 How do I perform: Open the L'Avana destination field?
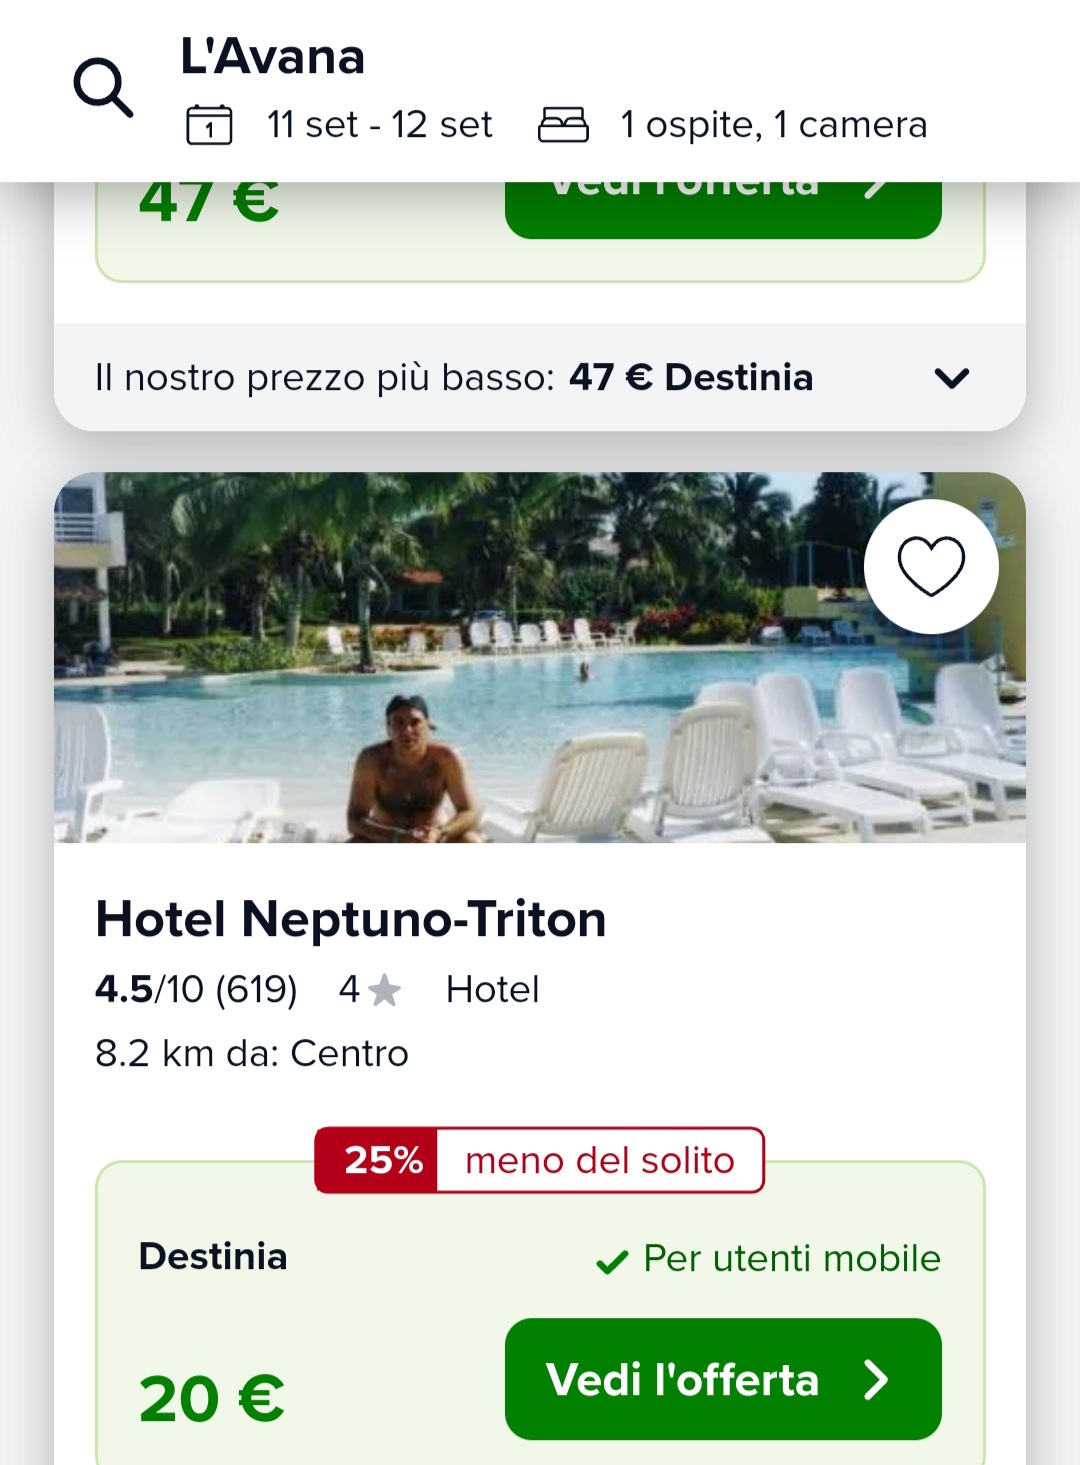pyautogui.click(x=272, y=57)
